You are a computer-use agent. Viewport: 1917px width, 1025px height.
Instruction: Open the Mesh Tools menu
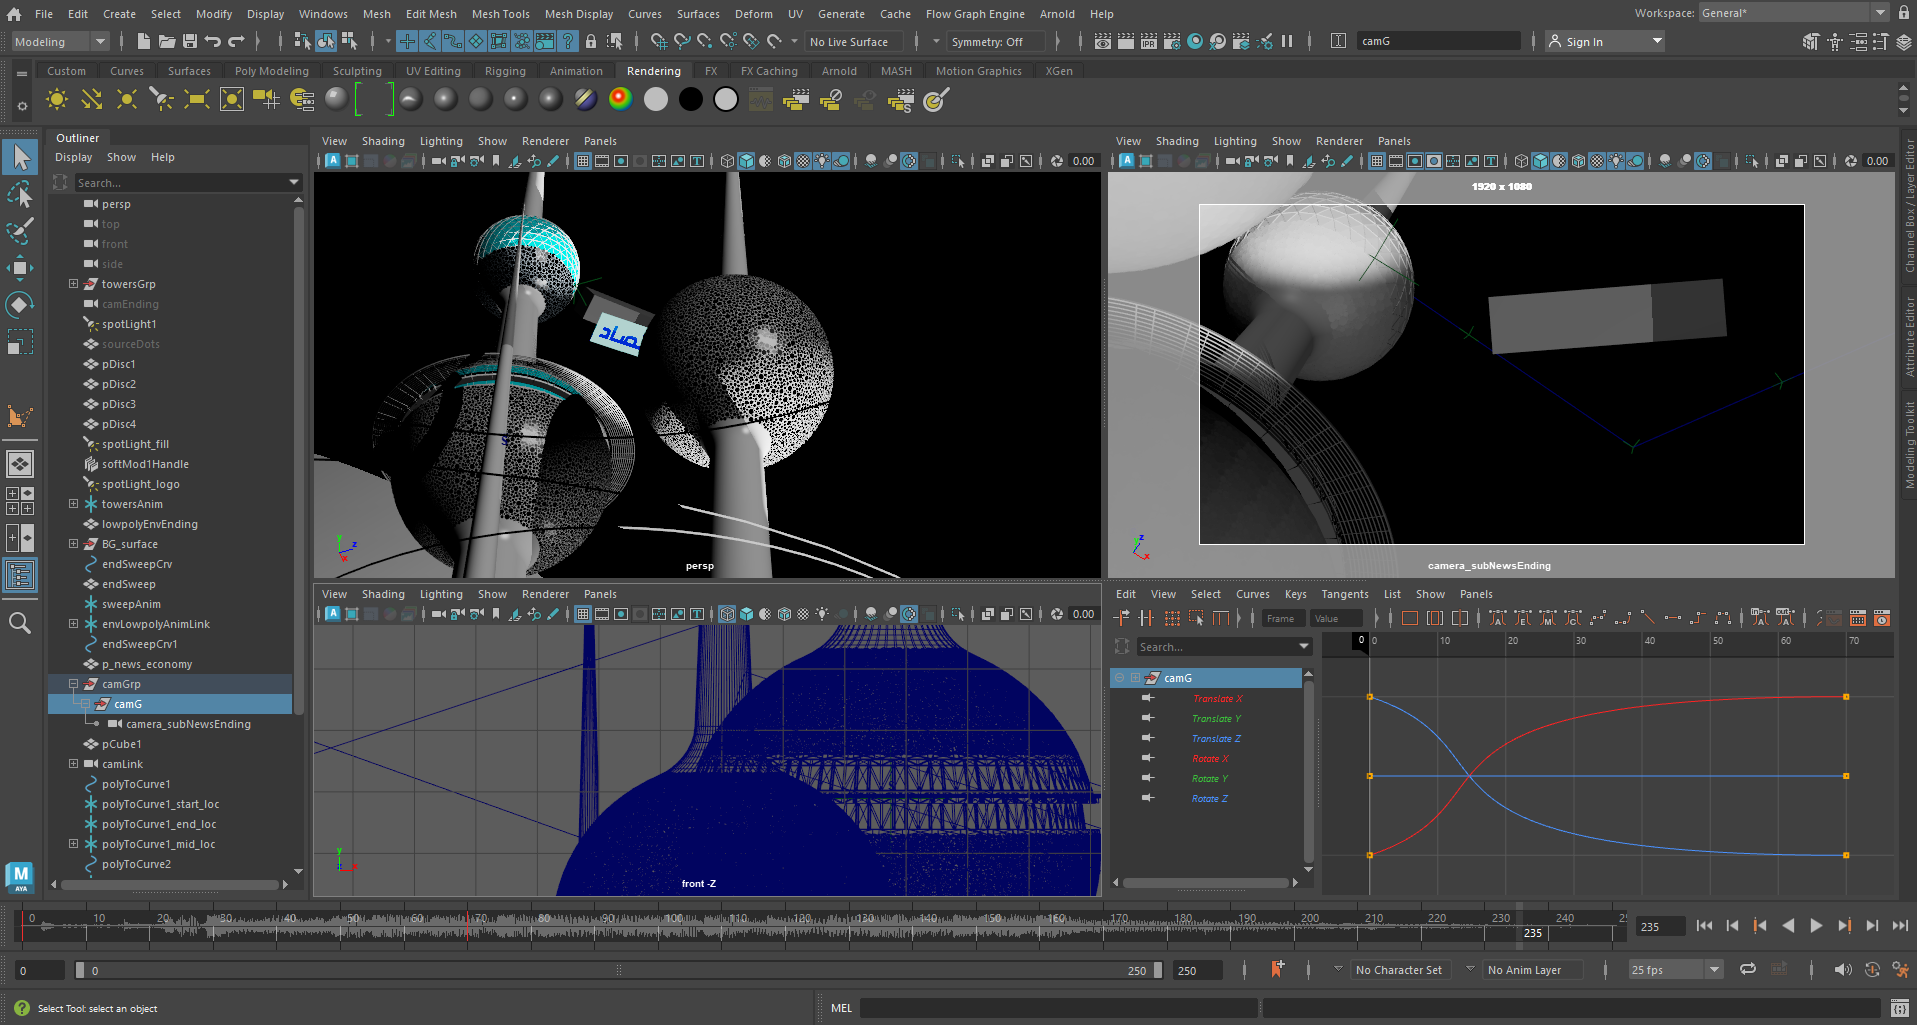tap(500, 14)
